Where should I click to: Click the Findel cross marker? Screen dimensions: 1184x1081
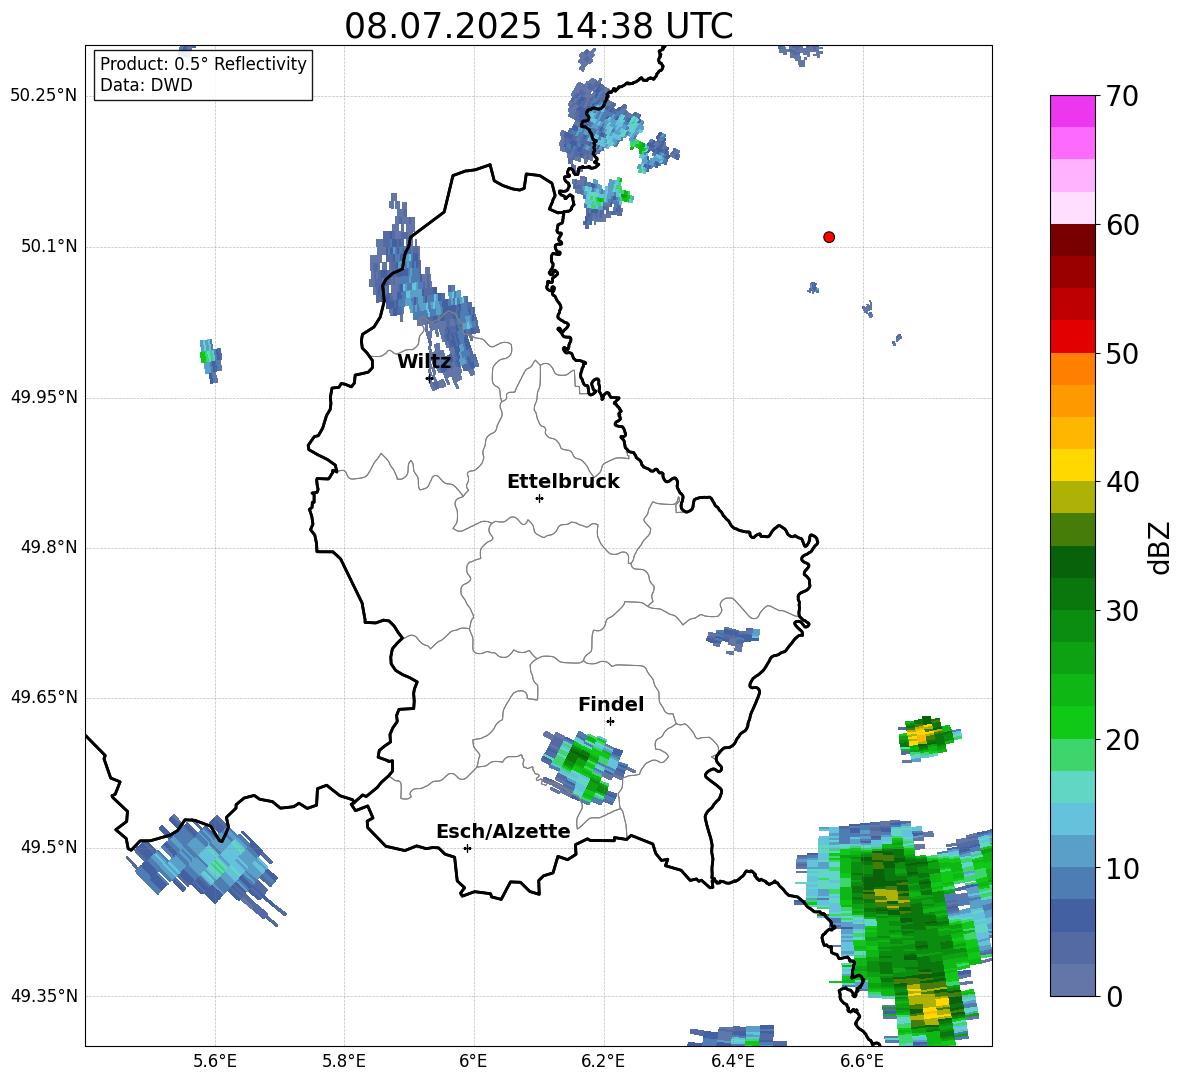[610, 722]
